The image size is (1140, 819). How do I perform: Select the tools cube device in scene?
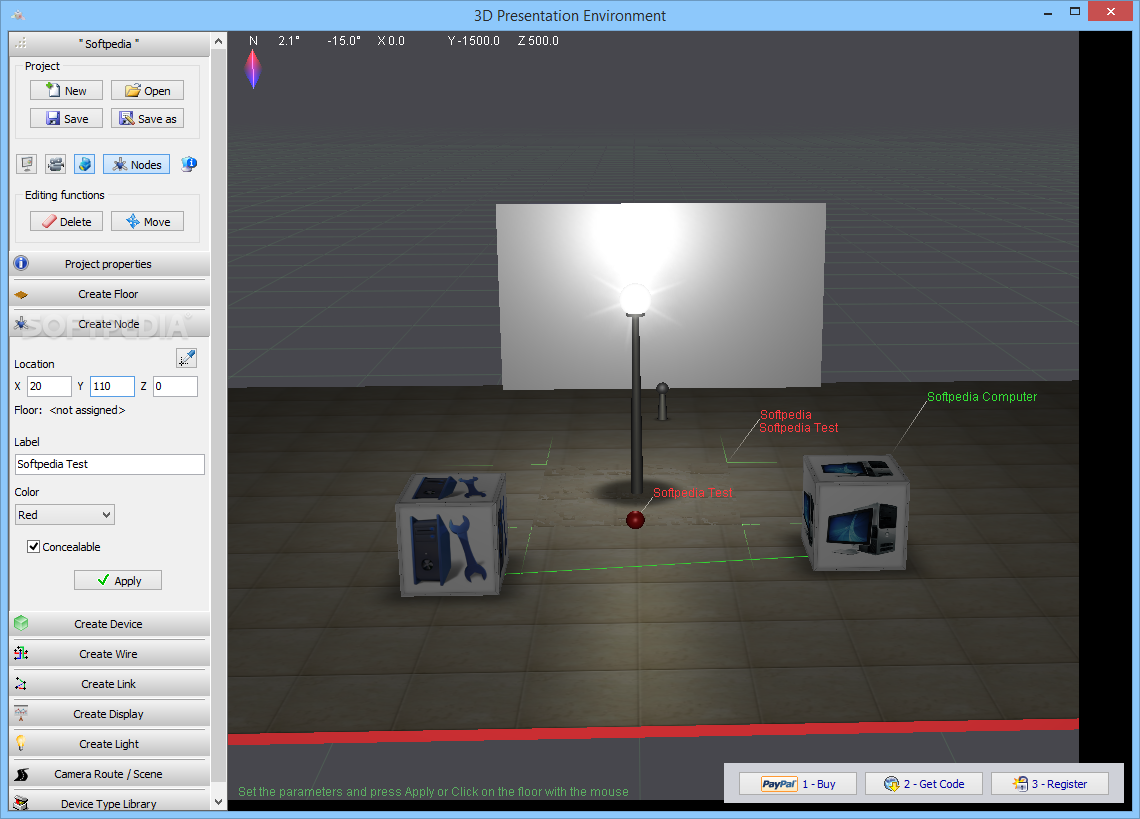point(451,535)
